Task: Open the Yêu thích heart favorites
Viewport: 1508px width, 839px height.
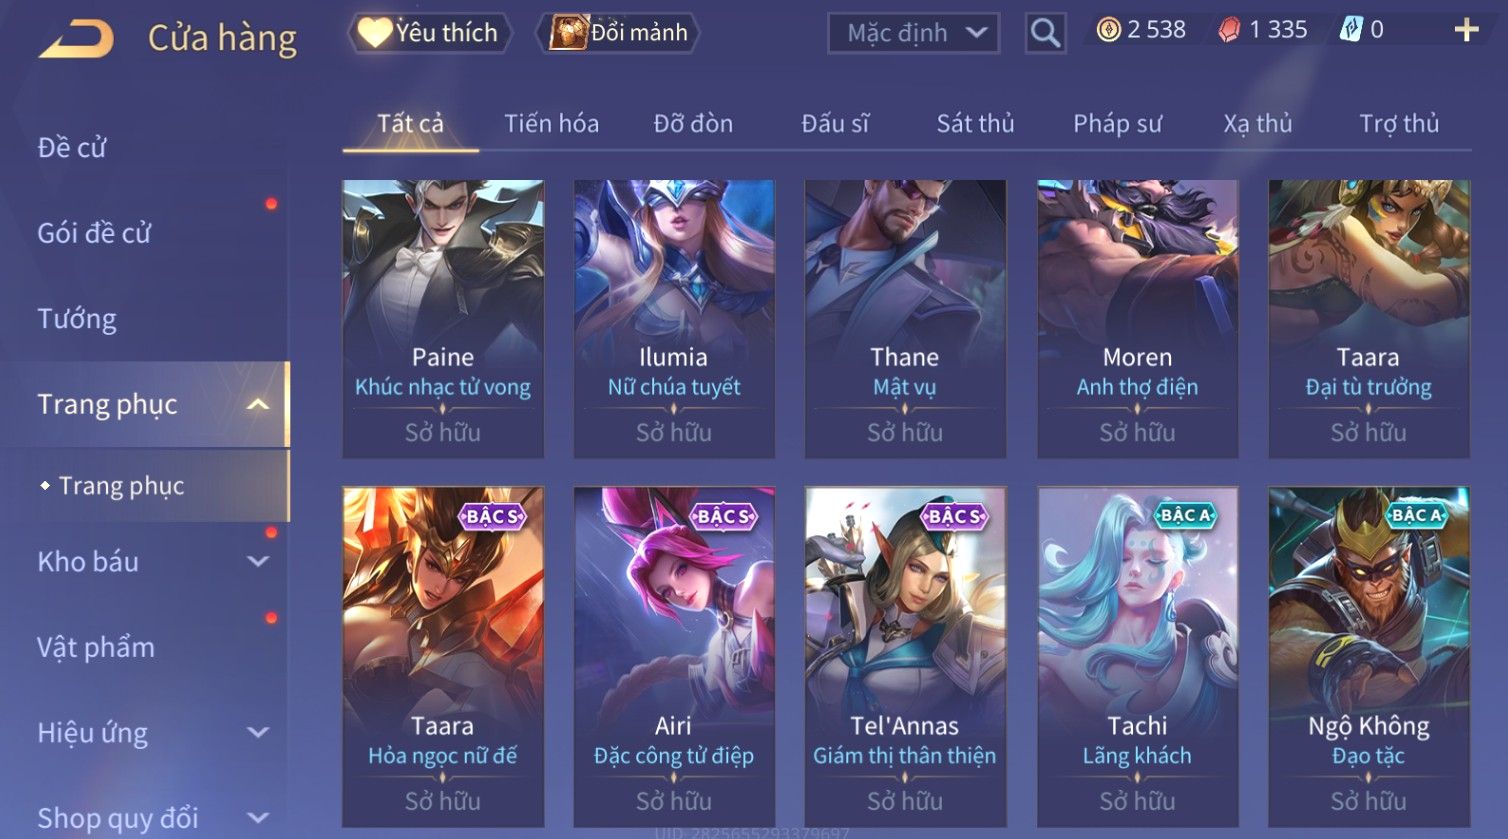Action: tap(430, 33)
